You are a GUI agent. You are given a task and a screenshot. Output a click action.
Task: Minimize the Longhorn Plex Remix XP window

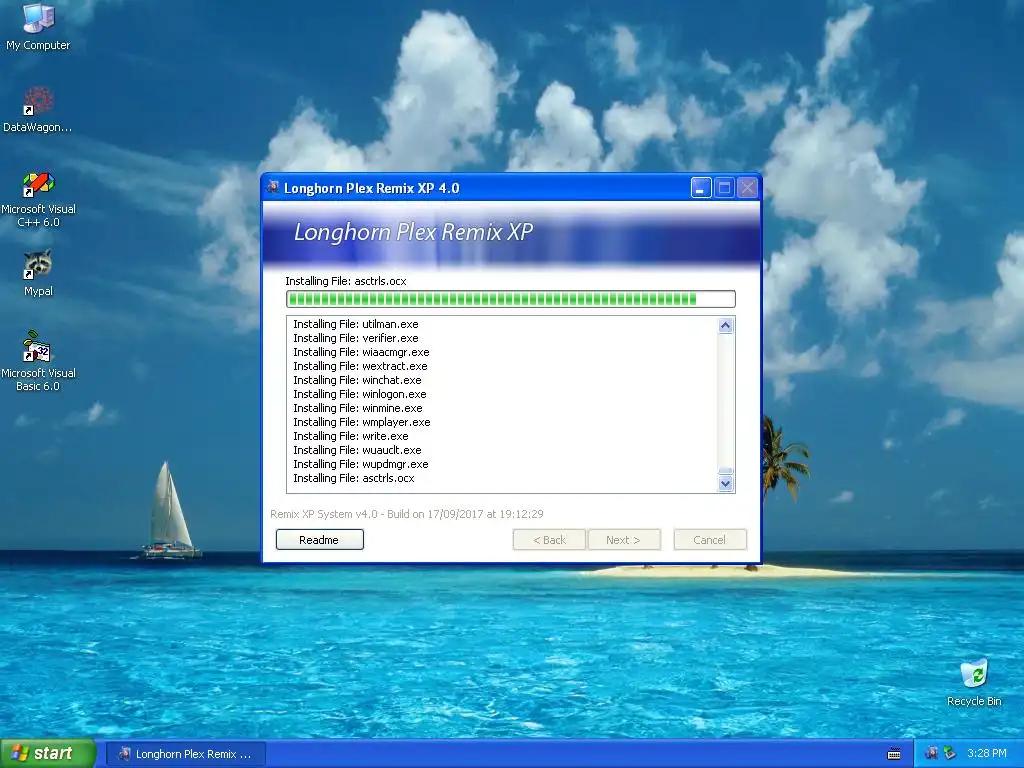(x=701, y=188)
